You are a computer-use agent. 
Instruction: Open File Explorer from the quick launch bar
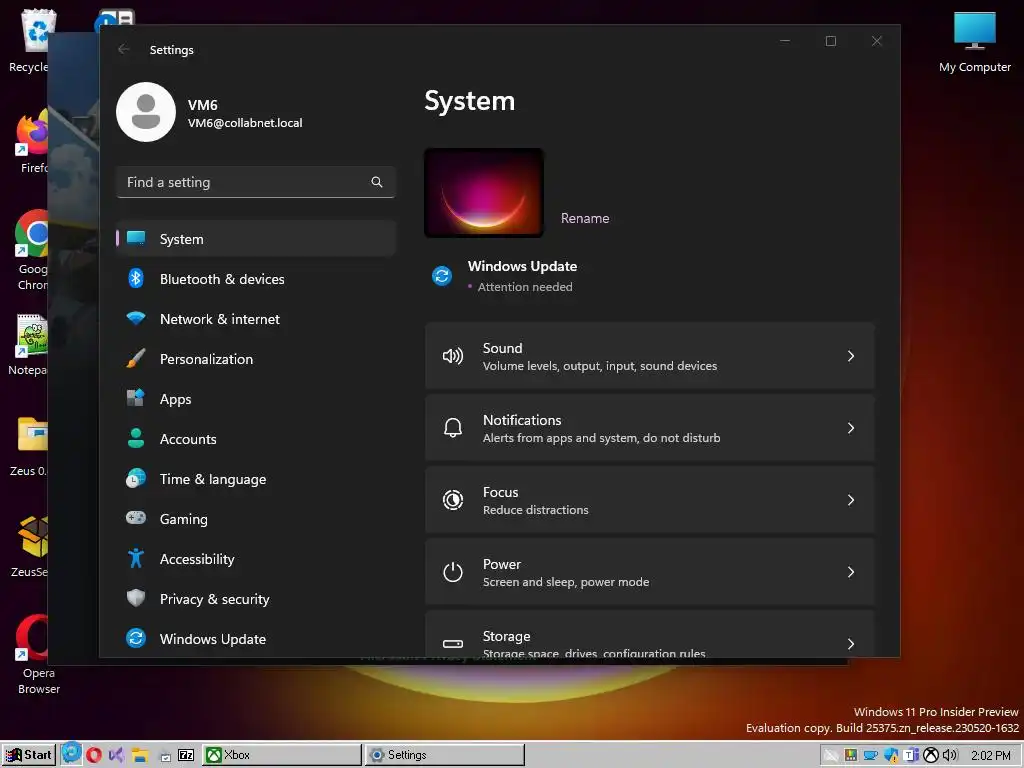[x=140, y=756]
